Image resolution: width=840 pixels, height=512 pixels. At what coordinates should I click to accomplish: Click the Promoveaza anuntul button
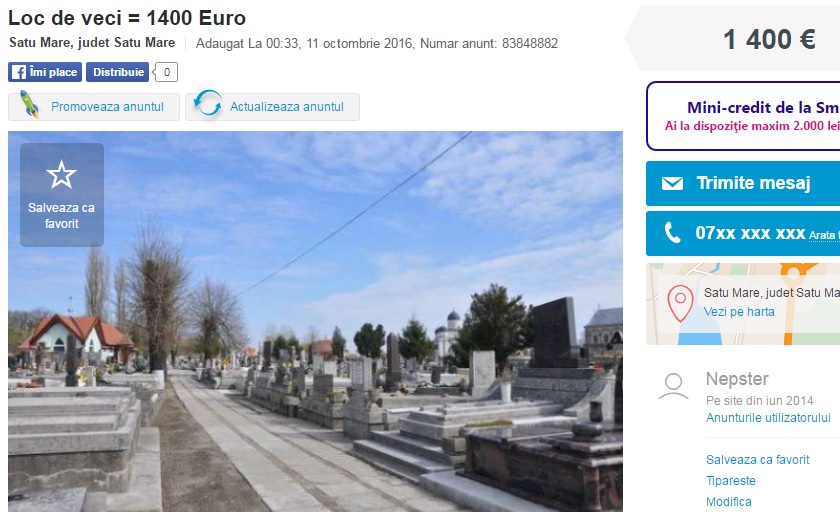coord(94,107)
